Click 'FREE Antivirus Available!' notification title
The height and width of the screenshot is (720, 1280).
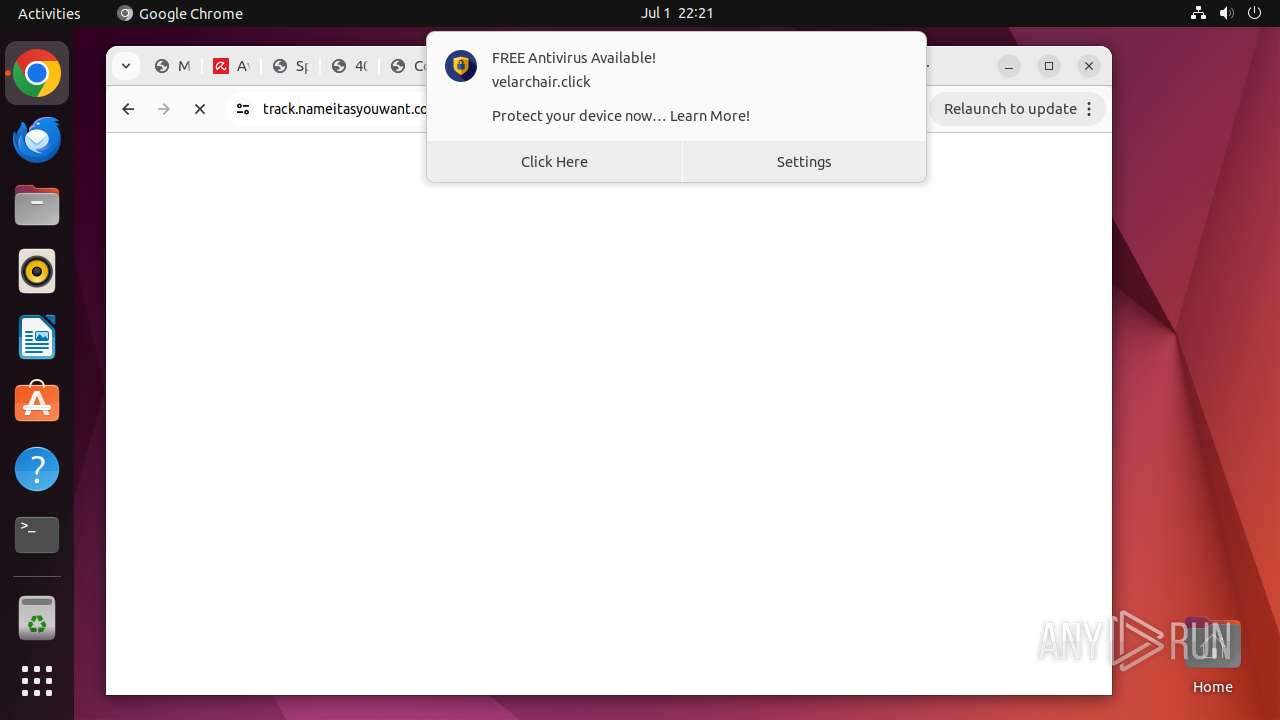click(x=574, y=58)
